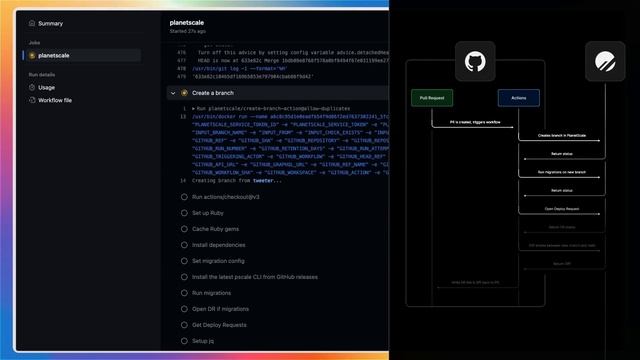Click the Workflow file icon
The image size is (640, 360).
click(x=32, y=100)
